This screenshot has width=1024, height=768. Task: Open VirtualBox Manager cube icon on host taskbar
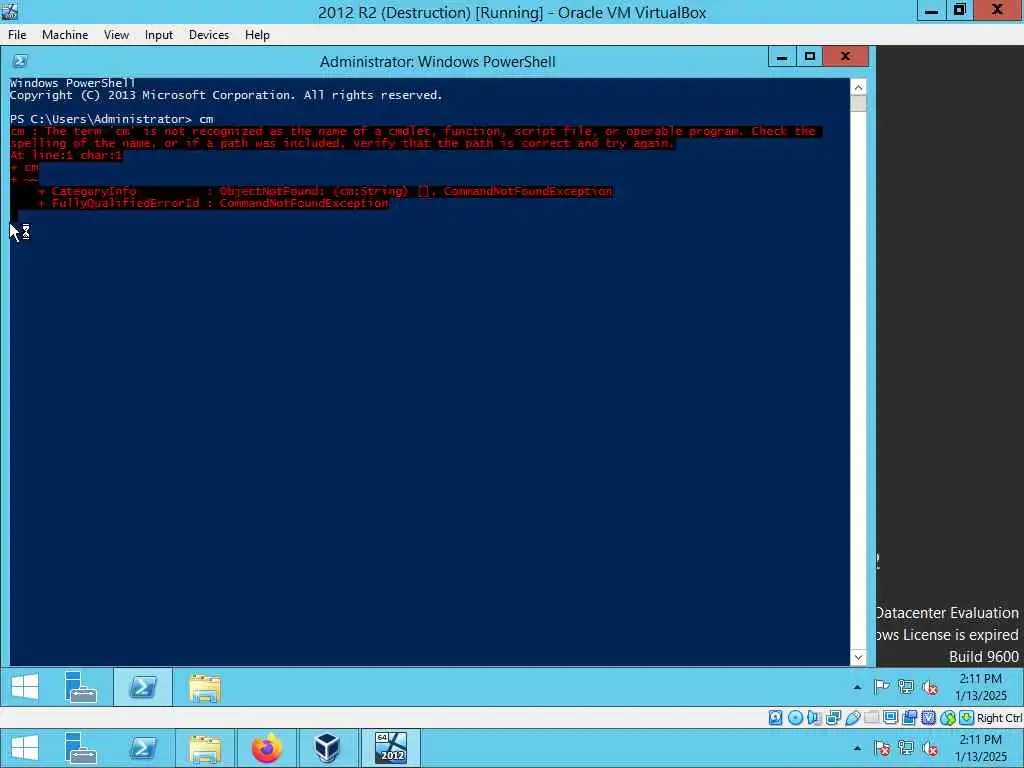(x=327, y=748)
